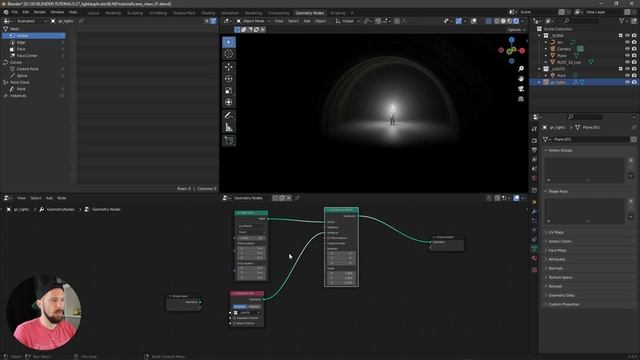This screenshot has width=640, height=360.
Task: Select the Add Cube tool
Action: [229, 140]
